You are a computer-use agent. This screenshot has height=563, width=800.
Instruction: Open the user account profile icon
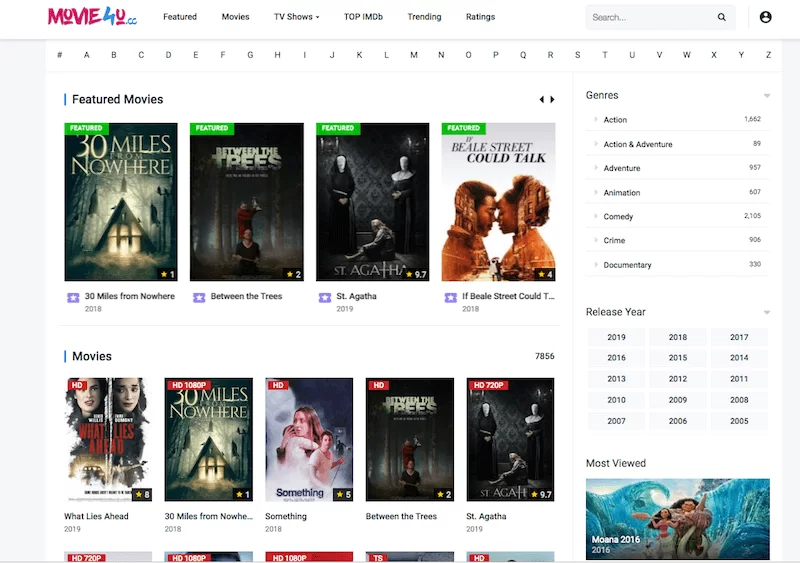[766, 17]
